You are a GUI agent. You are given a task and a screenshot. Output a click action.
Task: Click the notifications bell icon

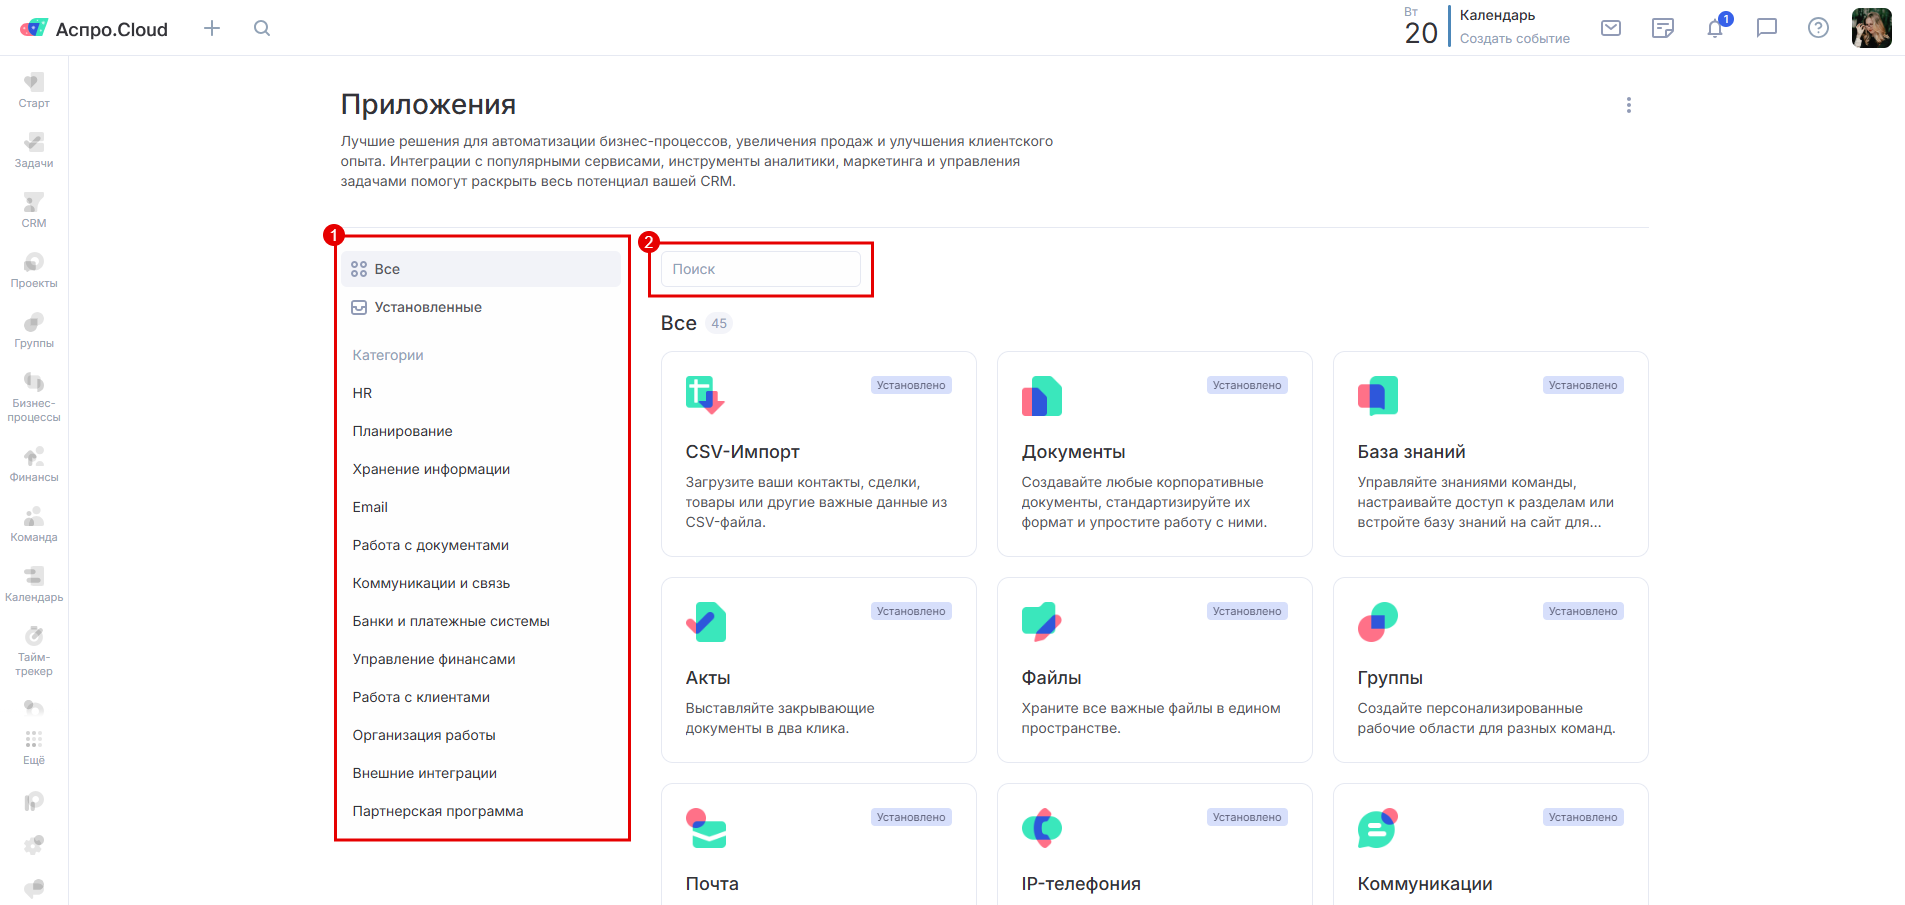pos(1715,28)
